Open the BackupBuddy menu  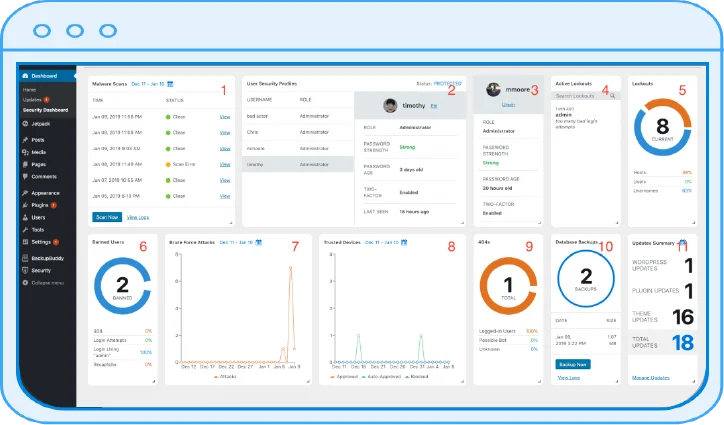coord(48,258)
